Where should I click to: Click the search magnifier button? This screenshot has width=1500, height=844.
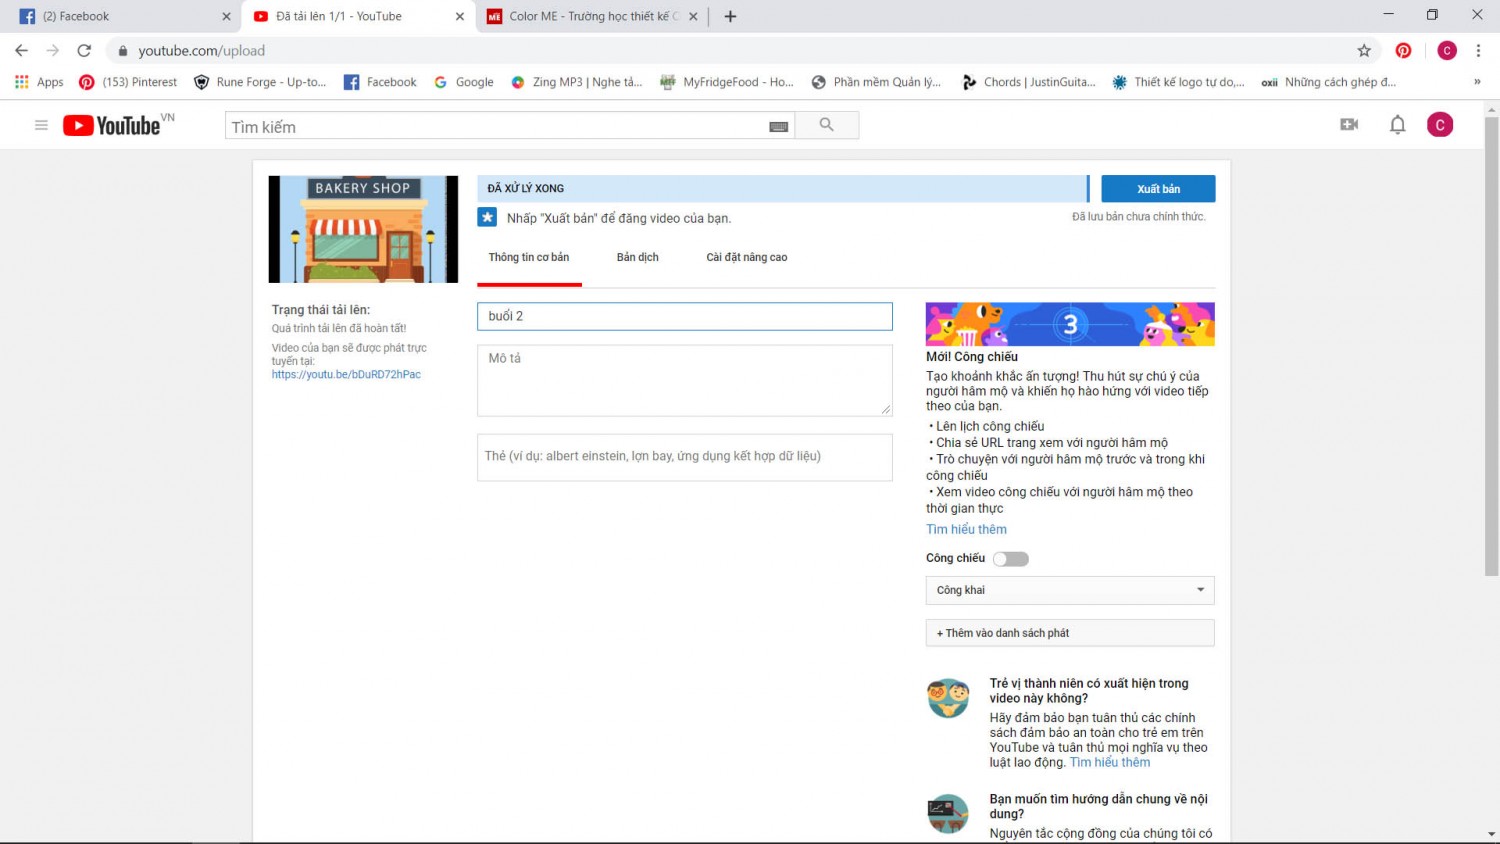pyautogui.click(x=827, y=125)
